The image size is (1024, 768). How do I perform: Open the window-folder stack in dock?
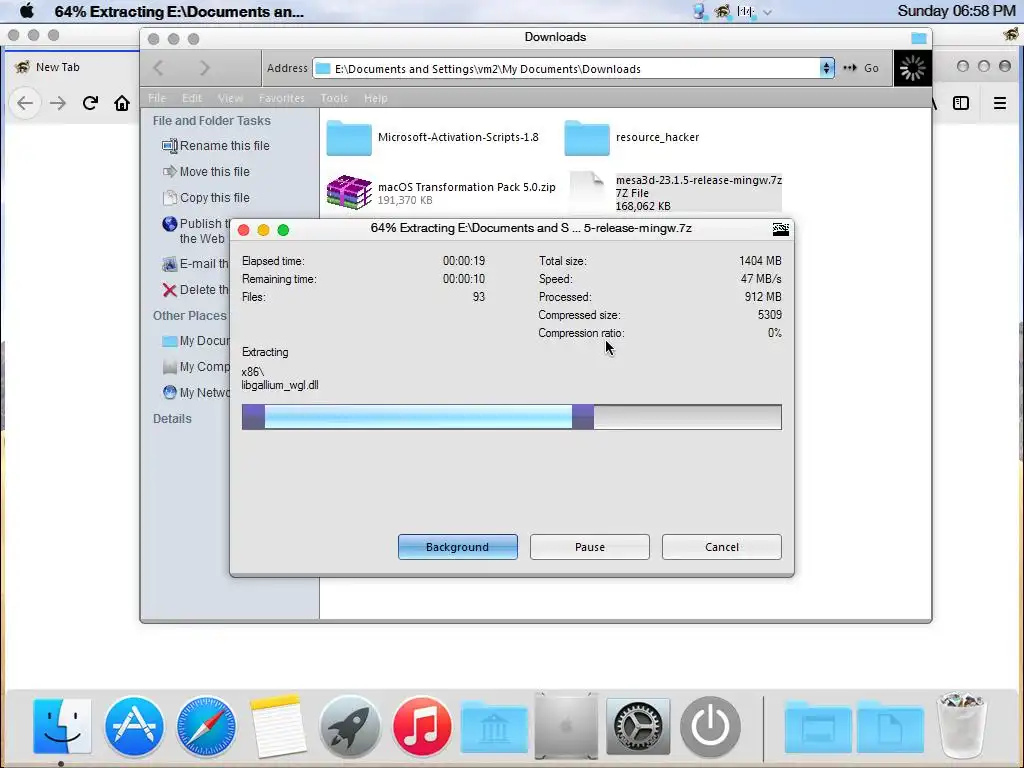pos(818,726)
